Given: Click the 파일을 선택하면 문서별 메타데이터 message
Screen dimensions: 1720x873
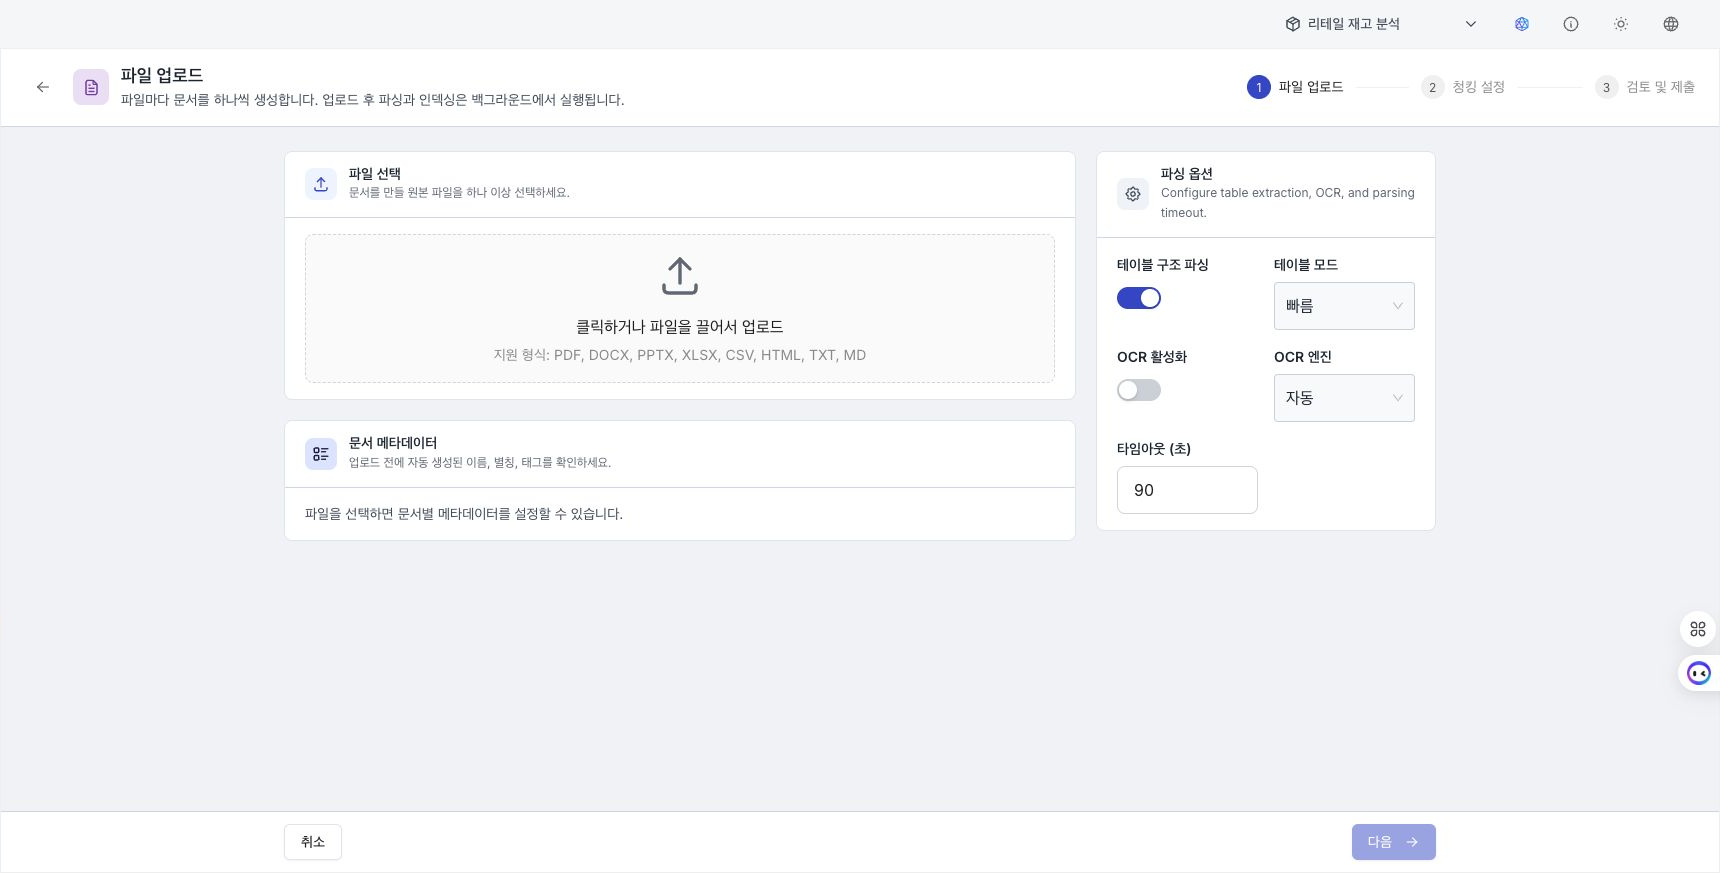Looking at the screenshot, I should pos(464,514).
